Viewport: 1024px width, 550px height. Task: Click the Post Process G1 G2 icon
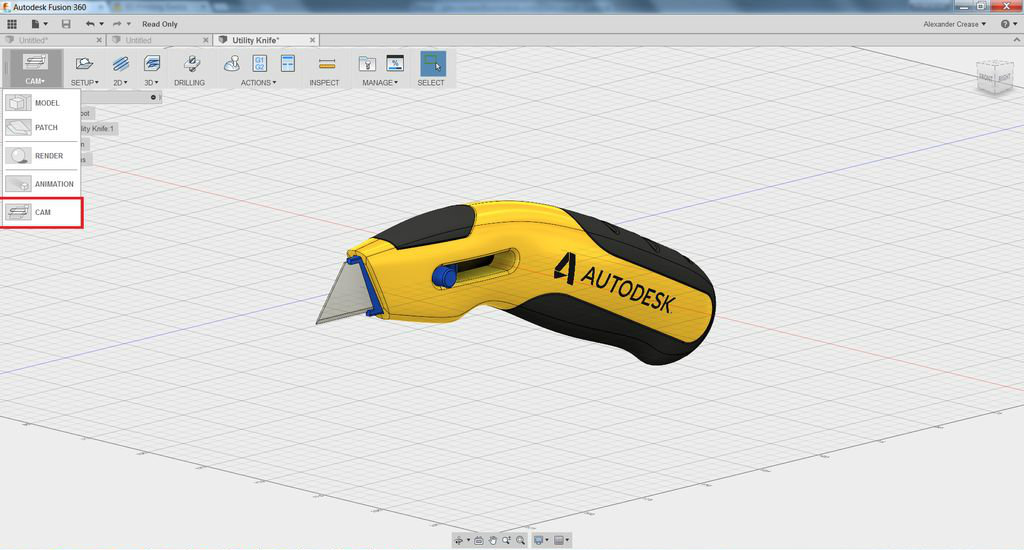[260, 64]
